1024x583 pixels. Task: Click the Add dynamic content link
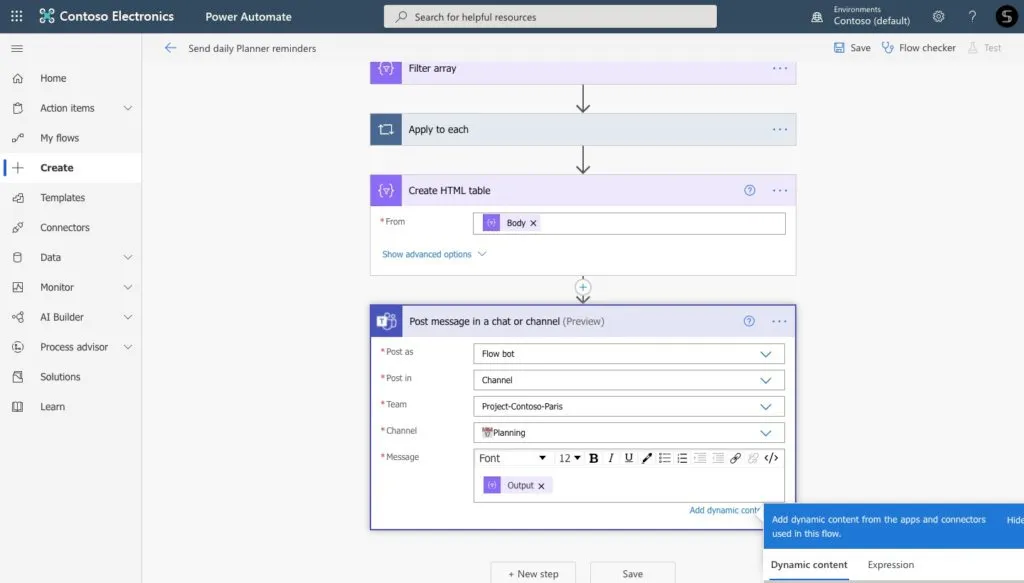point(725,510)
